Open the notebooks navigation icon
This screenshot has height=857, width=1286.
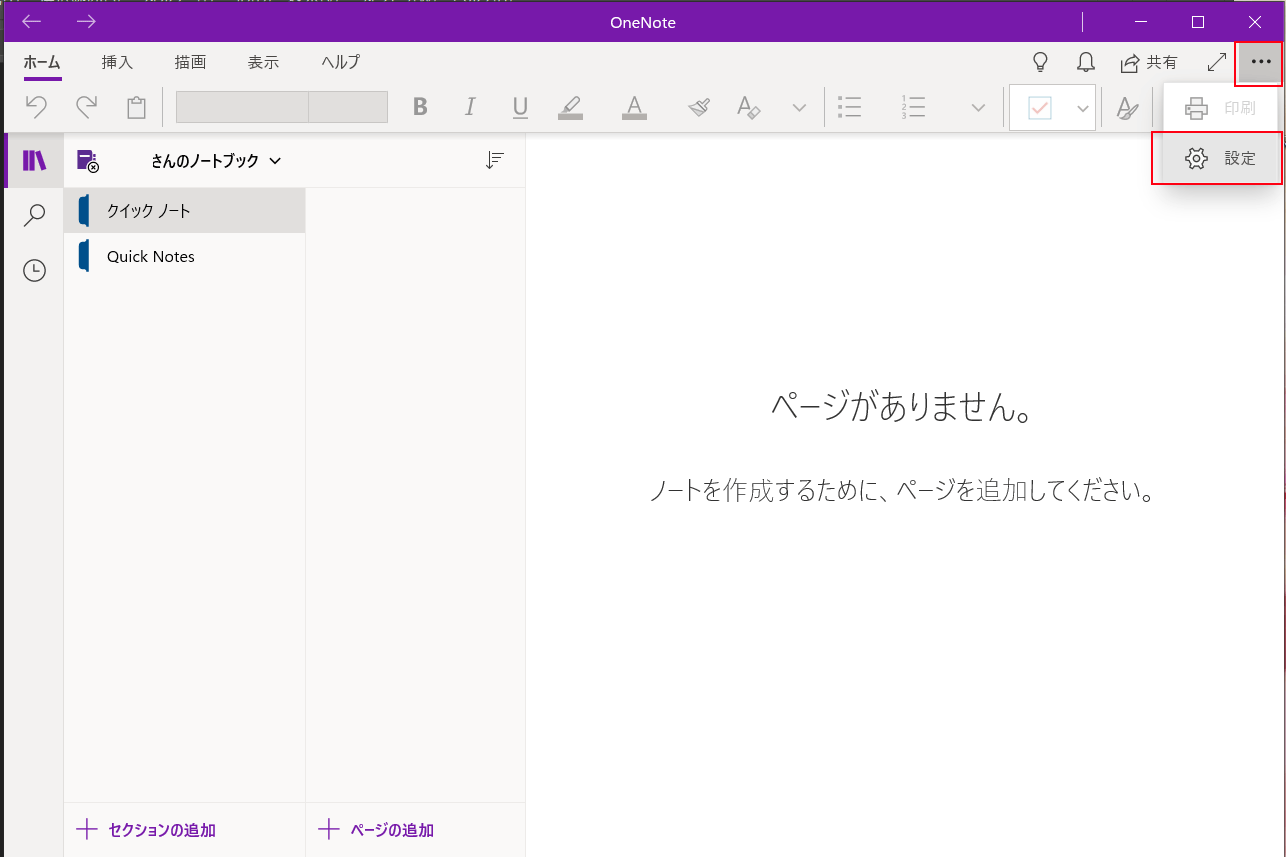[x=34, y=161]
